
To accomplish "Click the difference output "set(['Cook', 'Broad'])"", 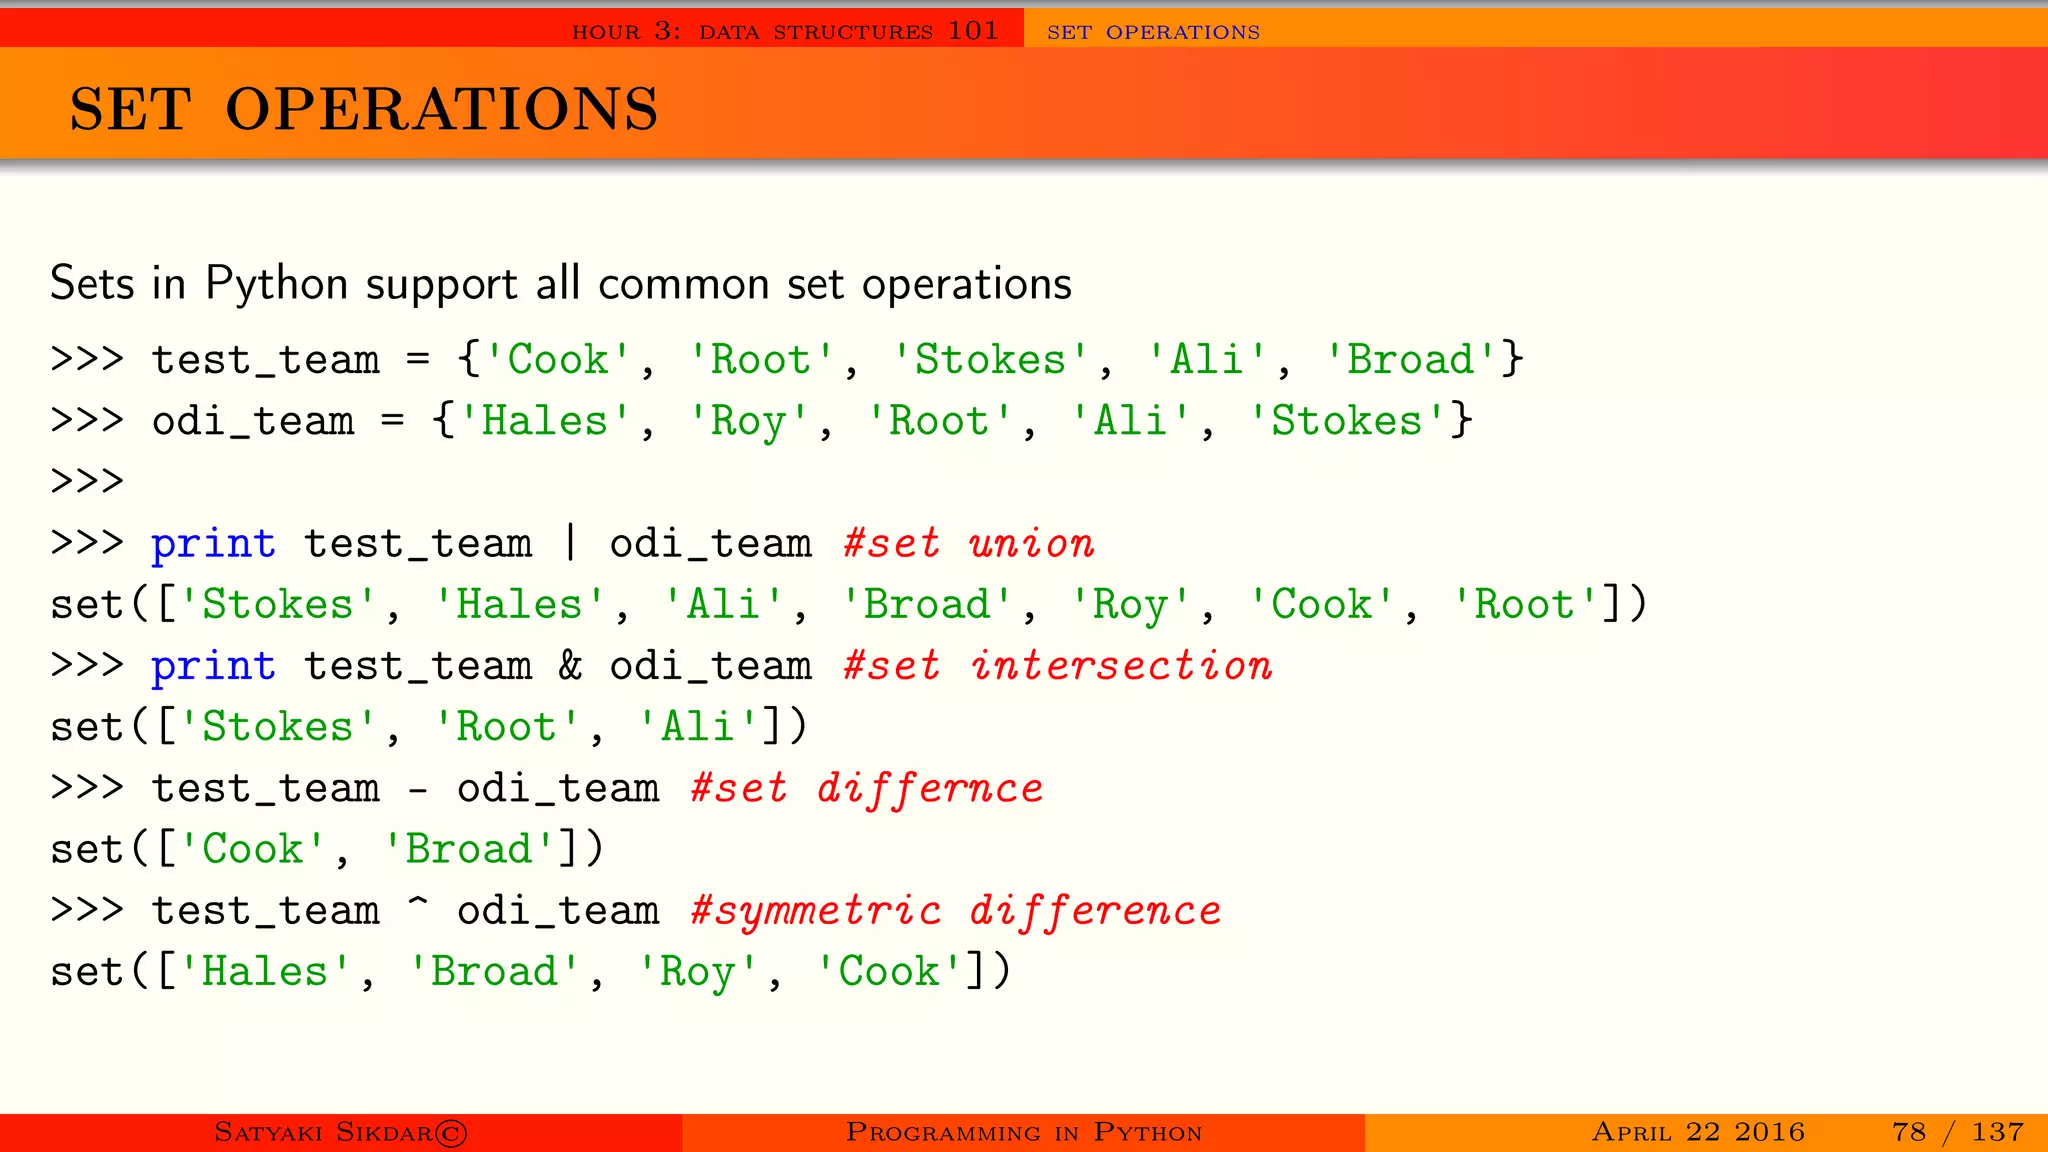I will [327, 849].
